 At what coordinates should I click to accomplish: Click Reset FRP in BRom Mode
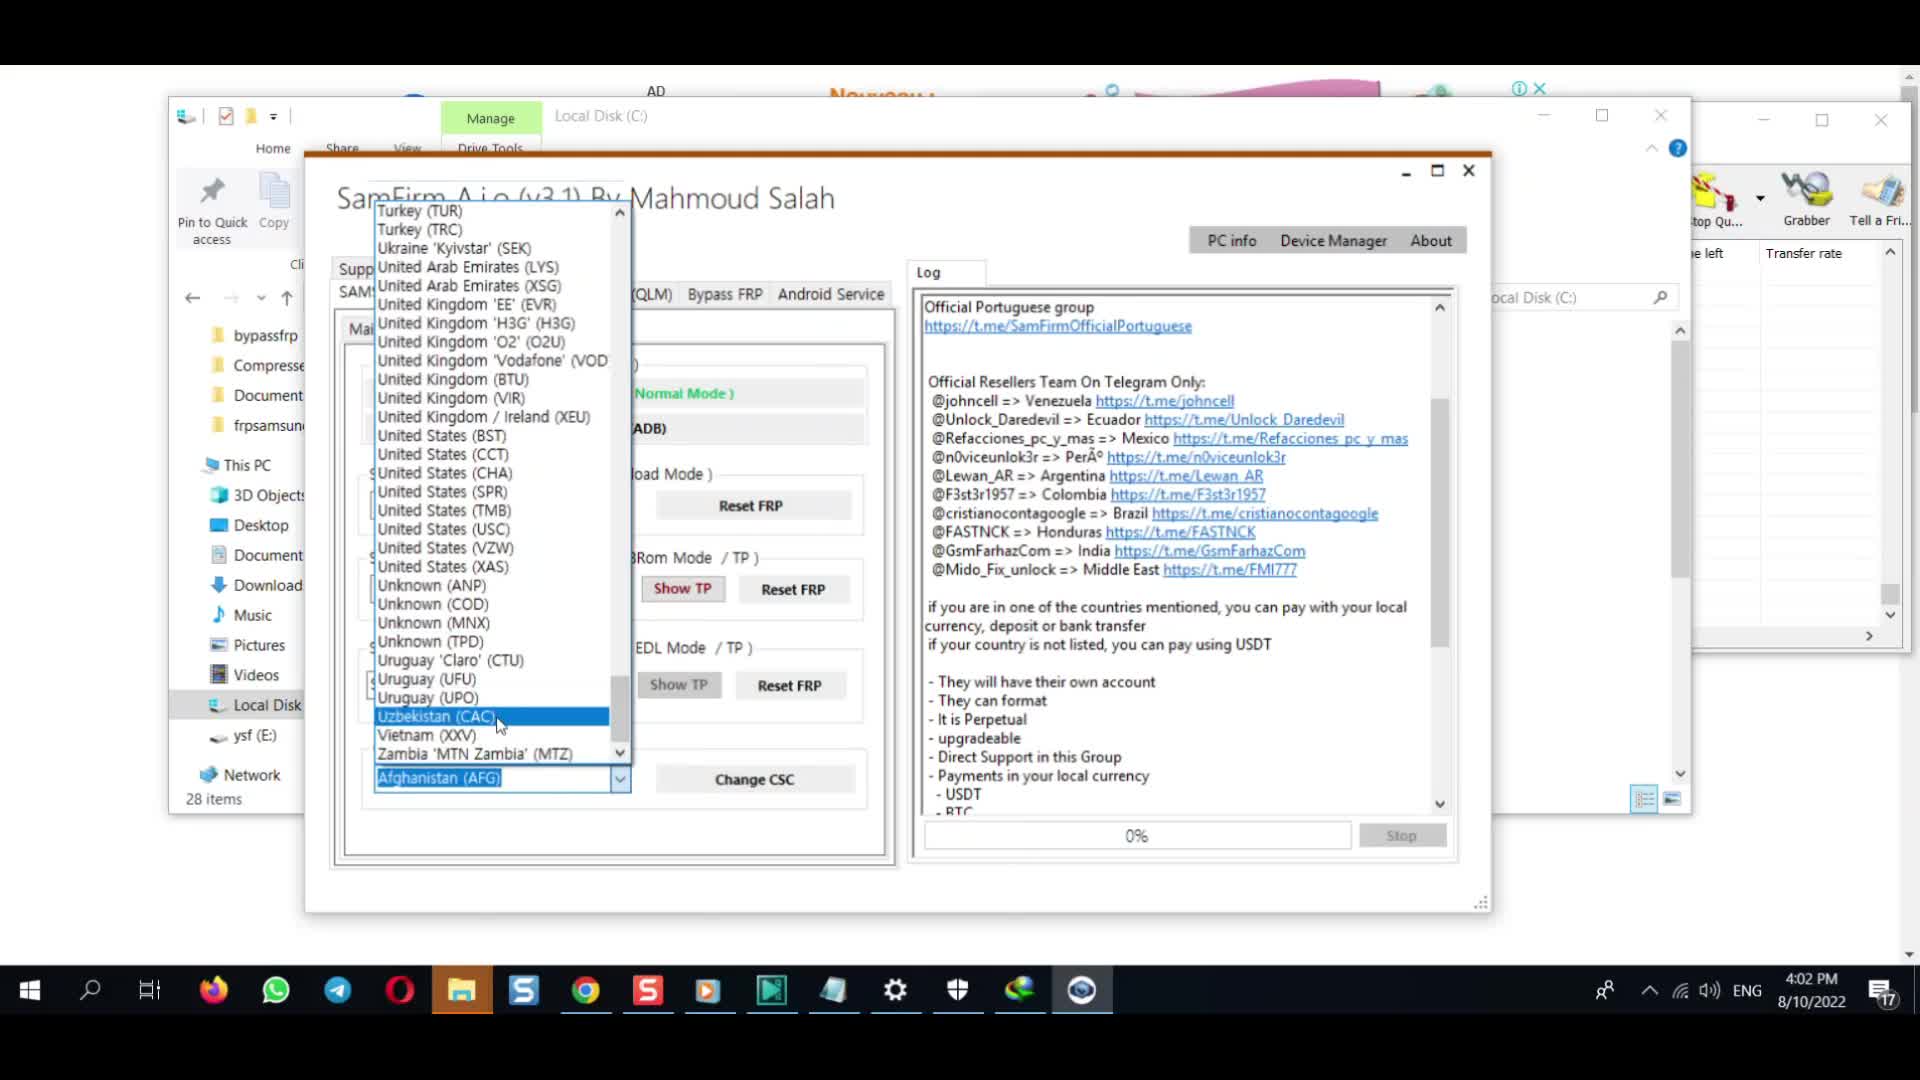point(793,590)
